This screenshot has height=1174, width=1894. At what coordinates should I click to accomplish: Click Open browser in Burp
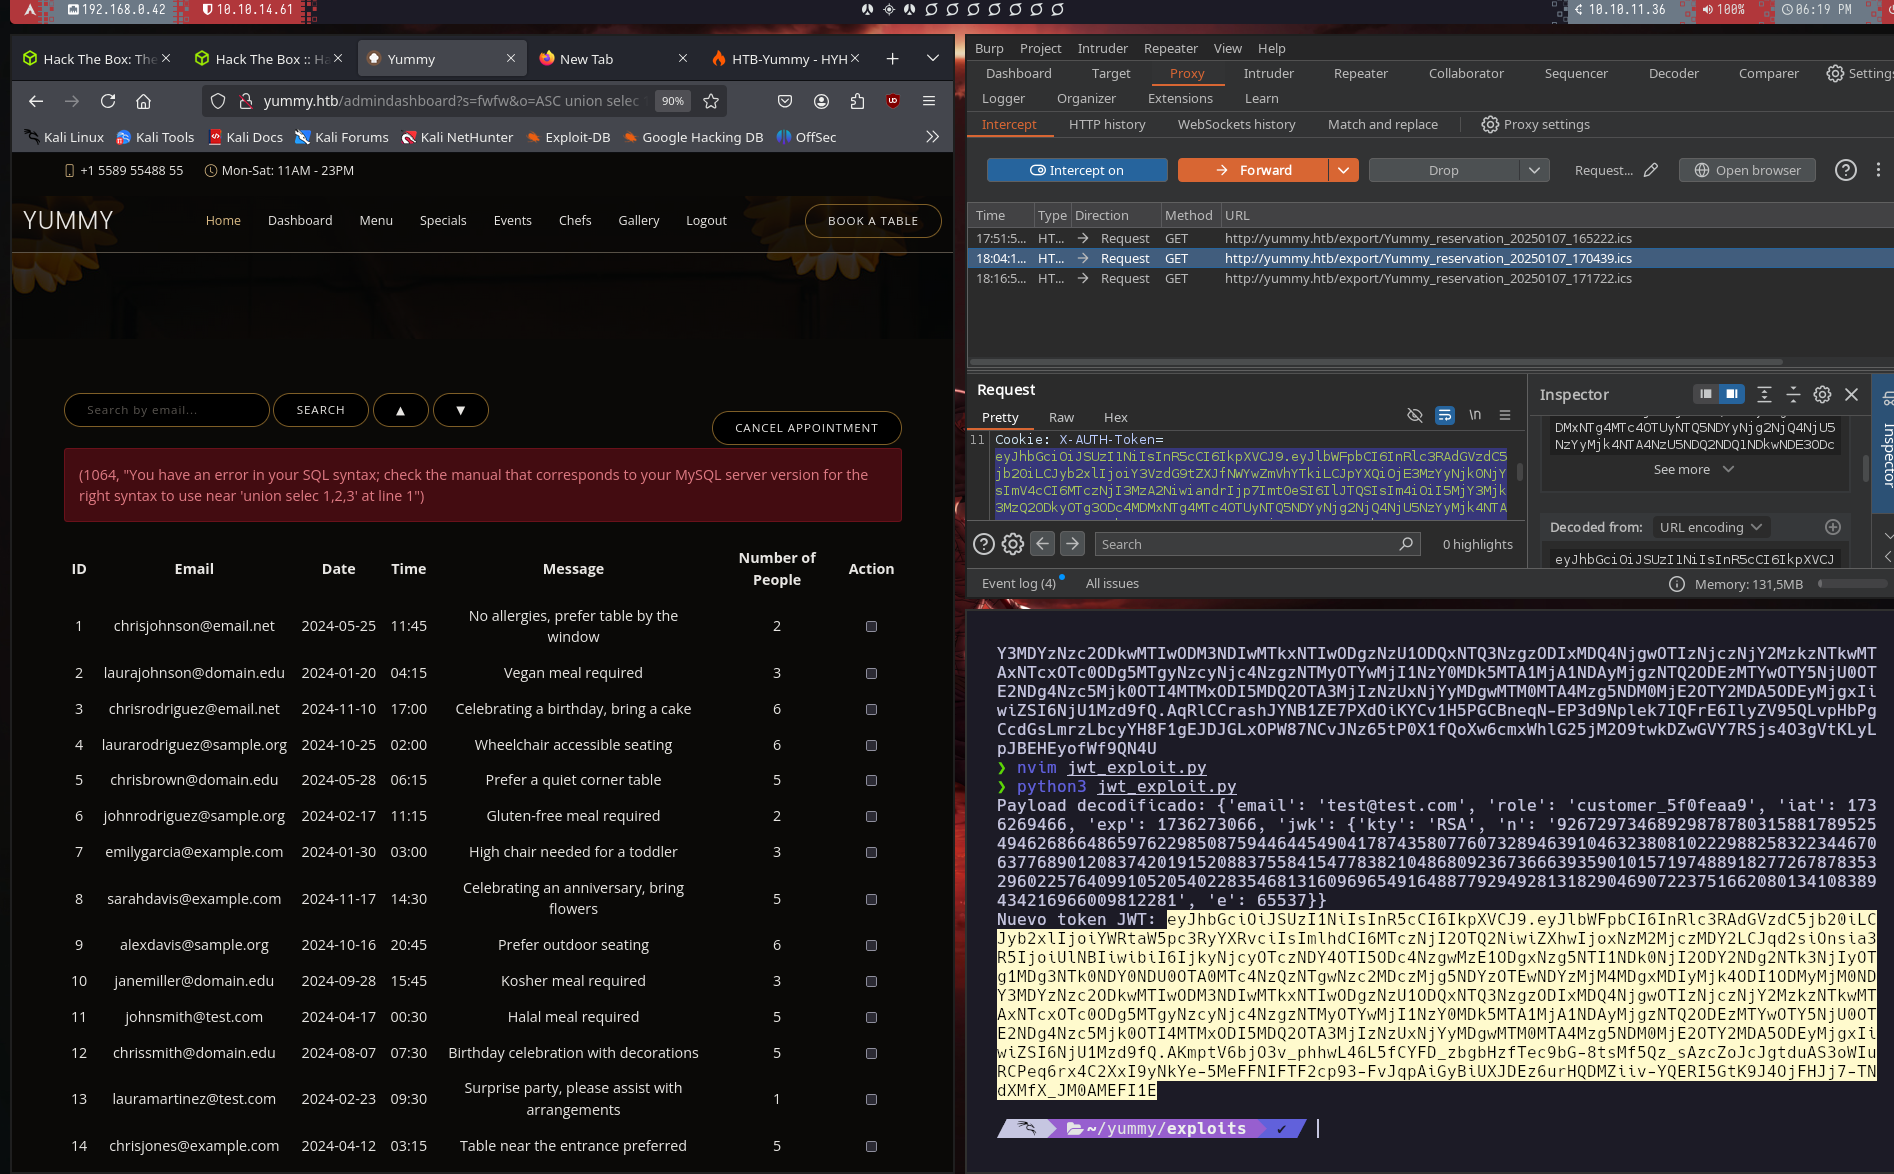(x=1747, y=170)
